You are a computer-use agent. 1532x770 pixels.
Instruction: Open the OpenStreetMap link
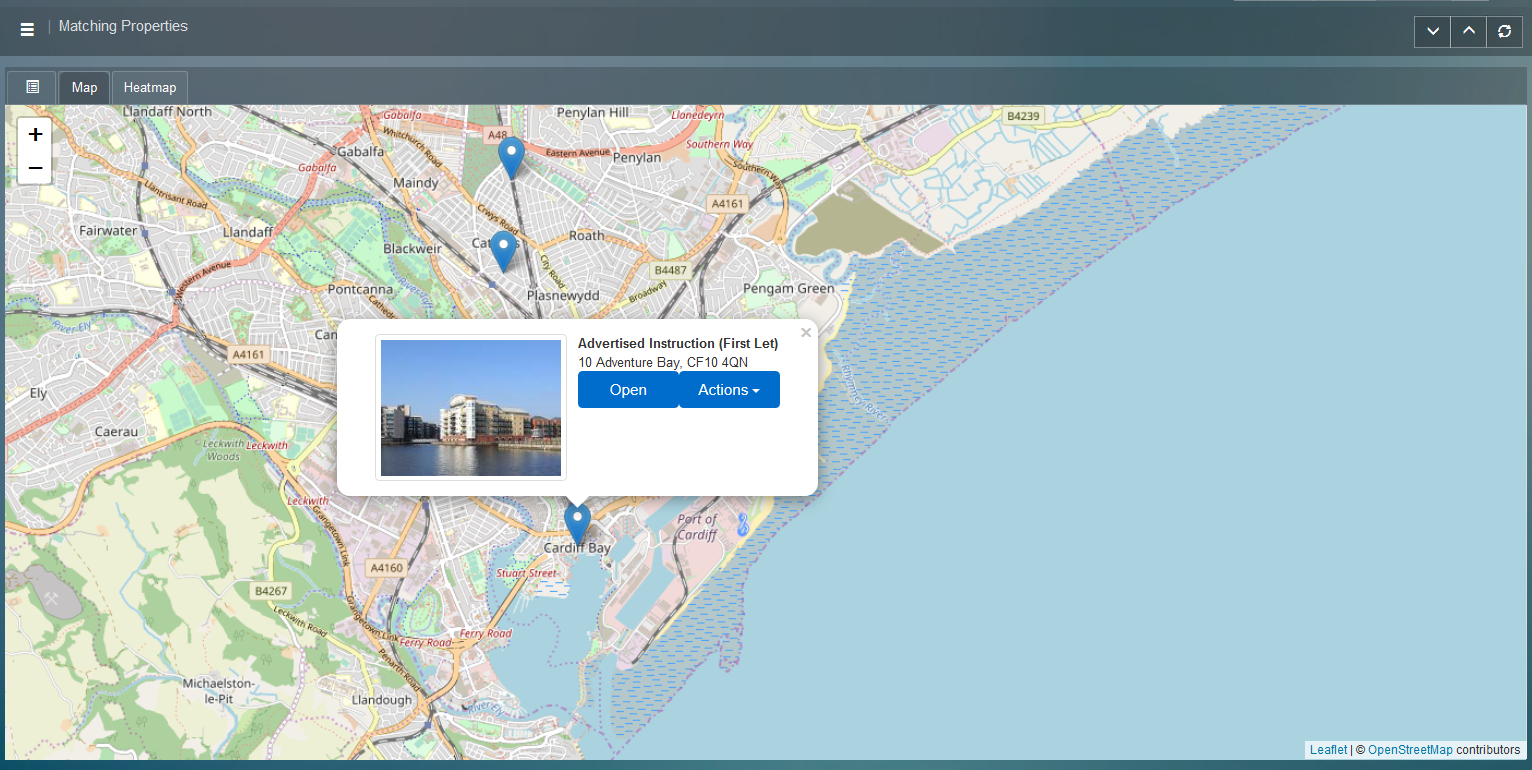pos(1410,750)
